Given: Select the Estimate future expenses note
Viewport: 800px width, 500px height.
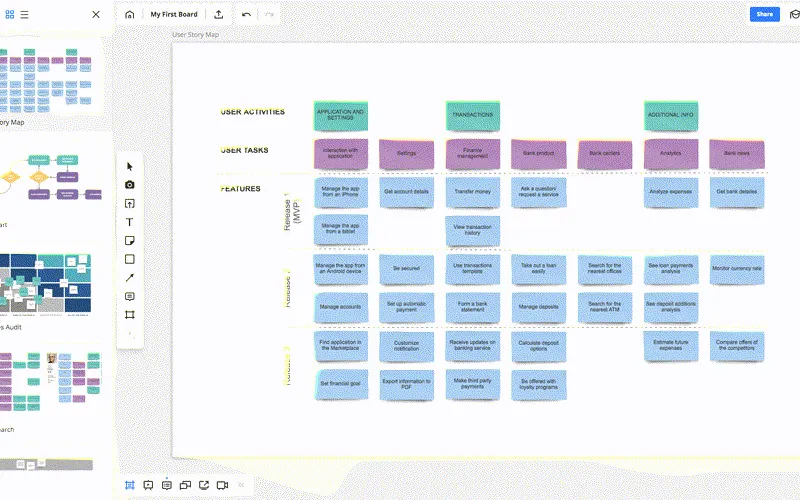Looking at the screenshot, I should [671, 346].
